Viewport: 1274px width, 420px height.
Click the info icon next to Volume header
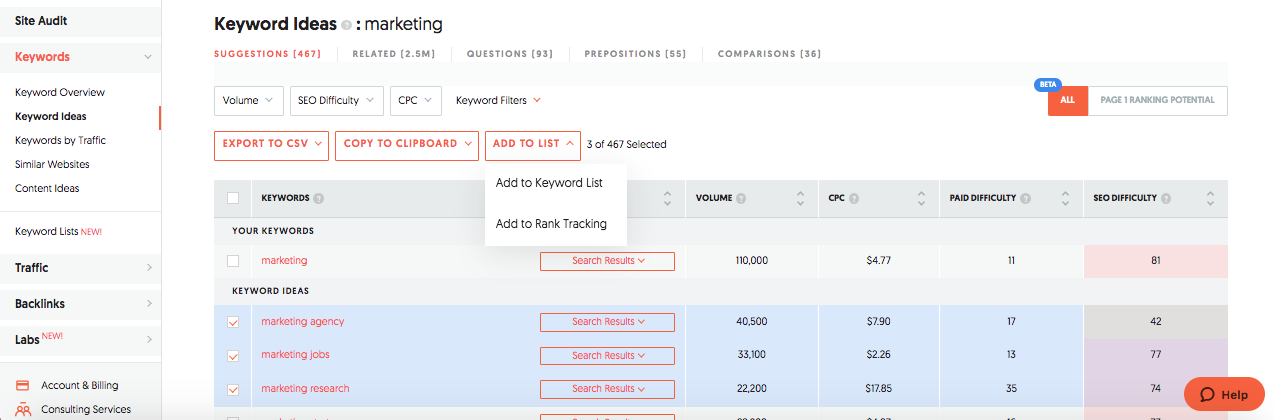click(741, 198)
